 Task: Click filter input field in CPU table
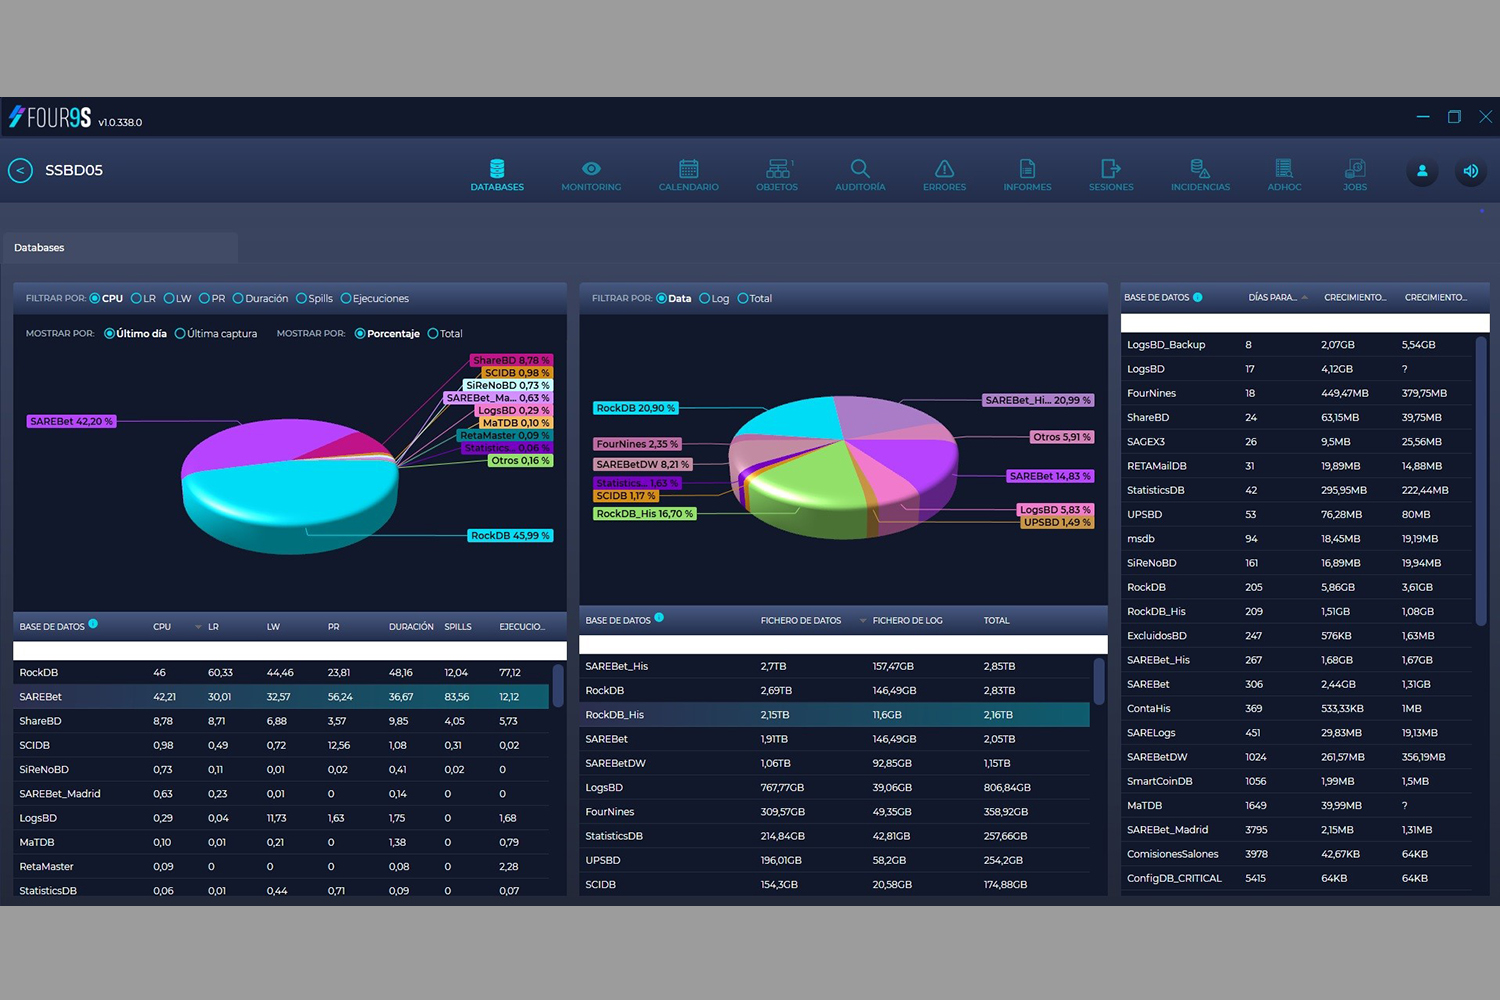coord(290,651)
